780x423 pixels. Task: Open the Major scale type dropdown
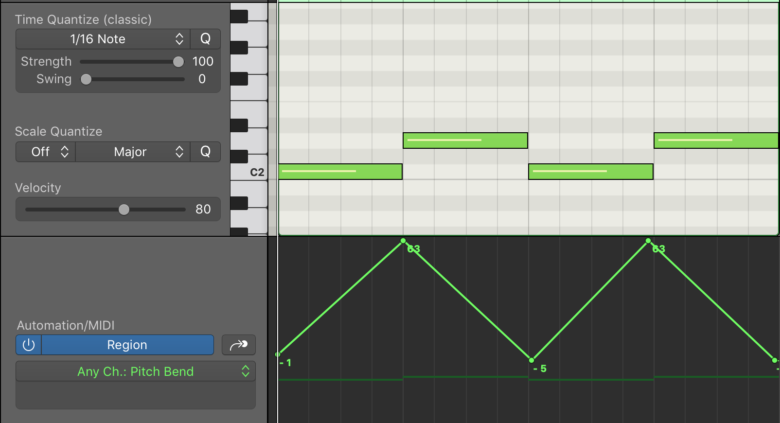tap(131, 152)
